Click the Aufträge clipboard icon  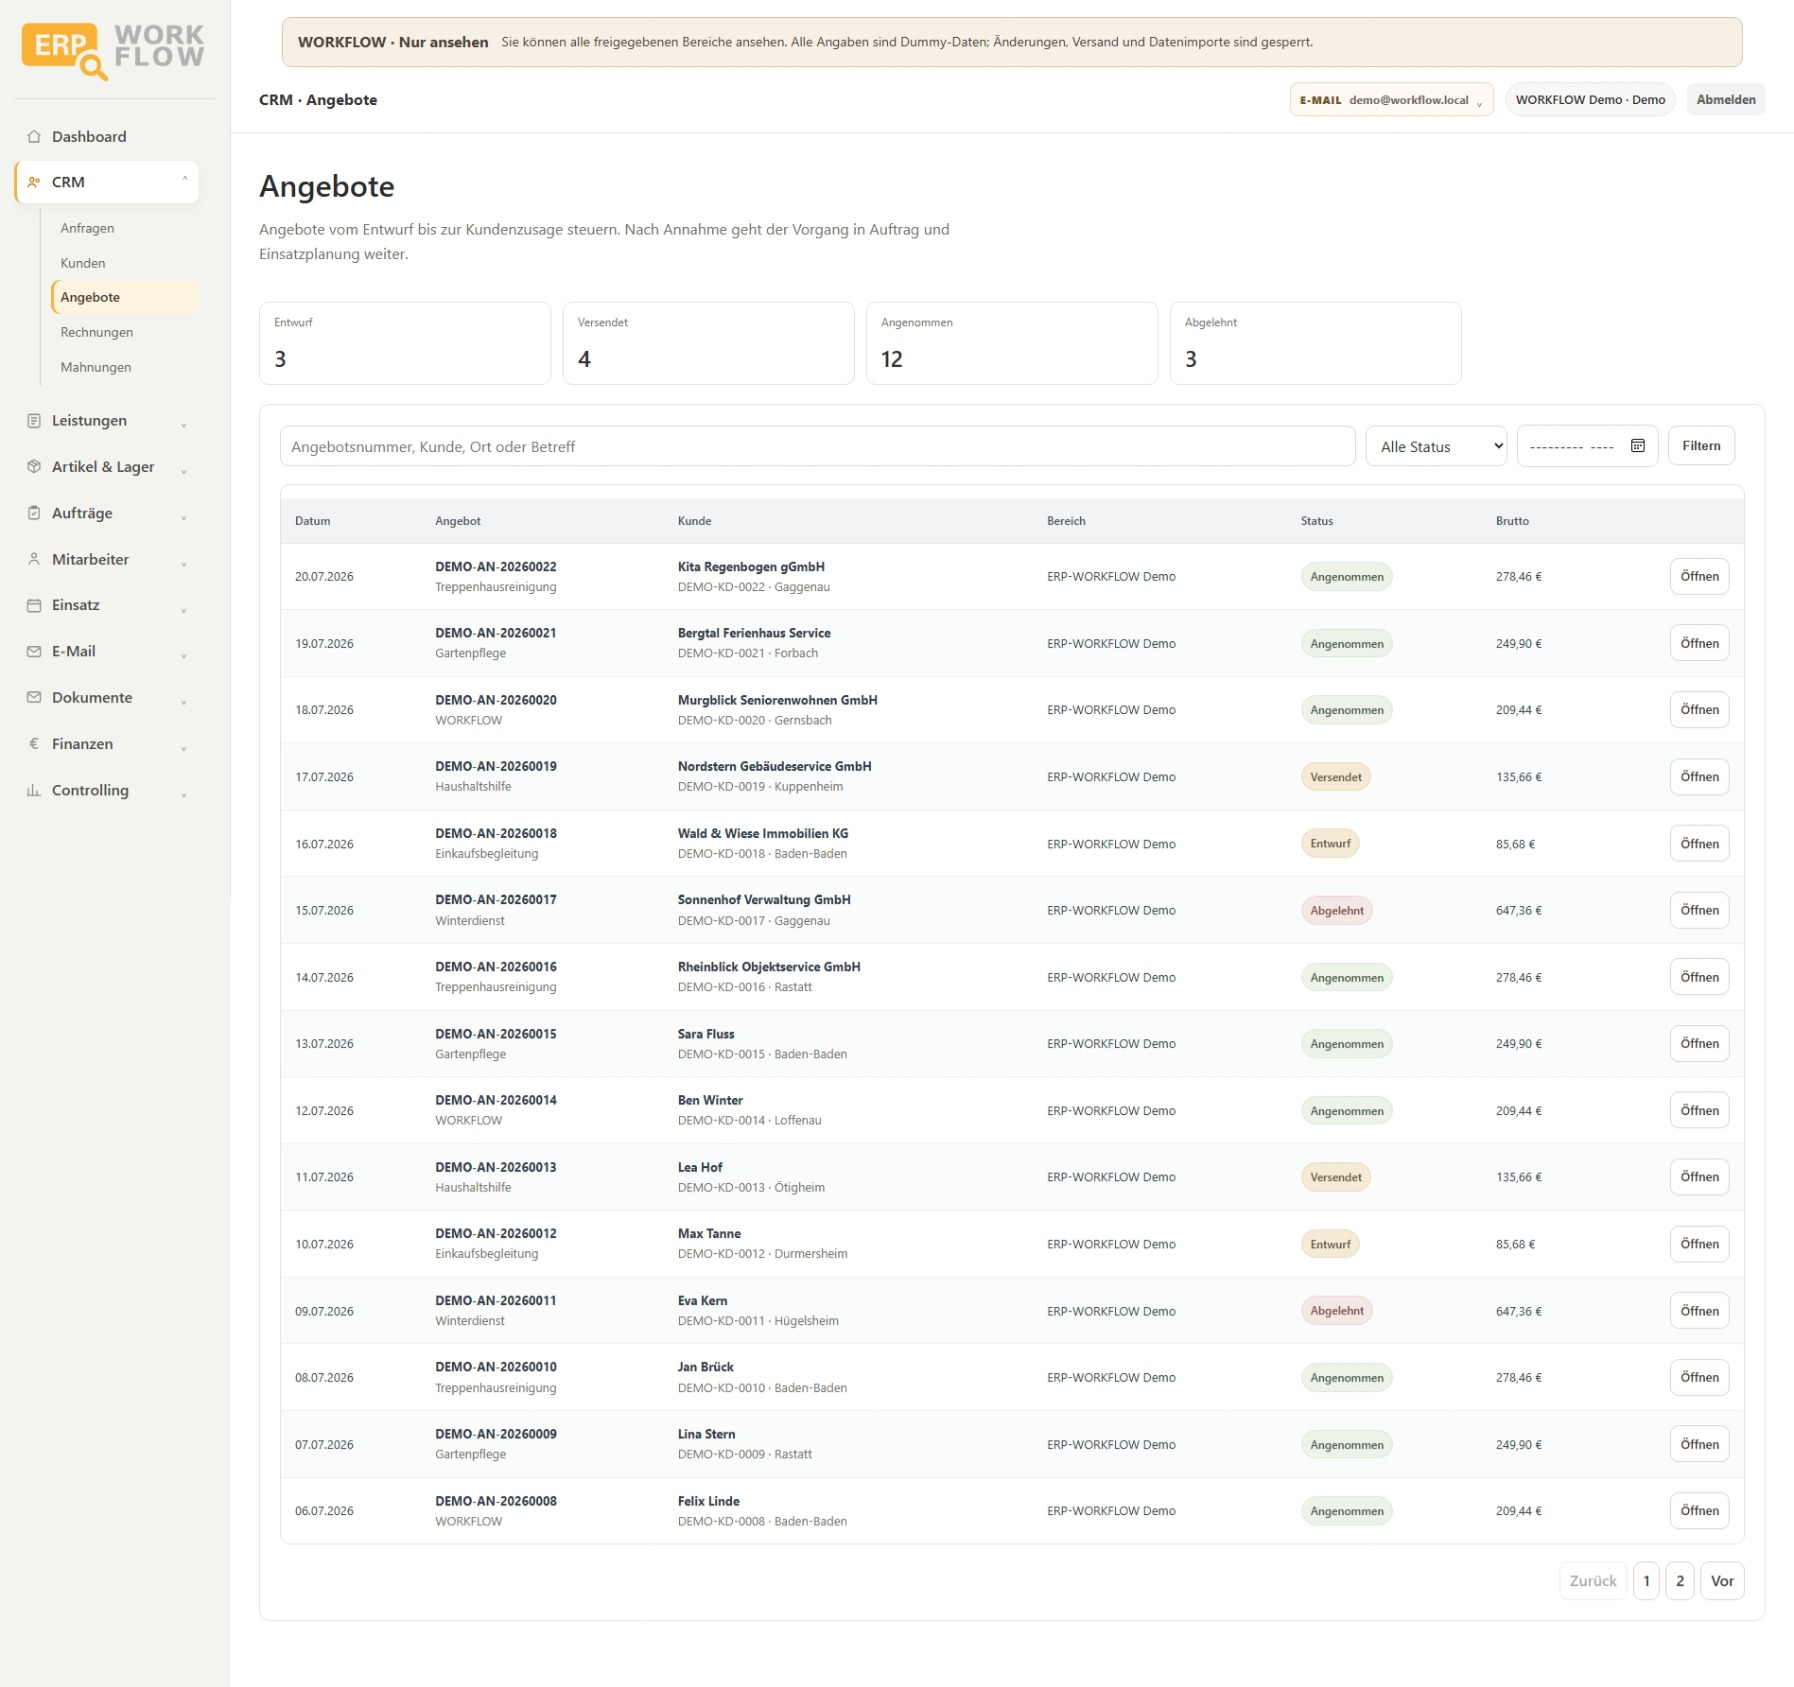34,513
